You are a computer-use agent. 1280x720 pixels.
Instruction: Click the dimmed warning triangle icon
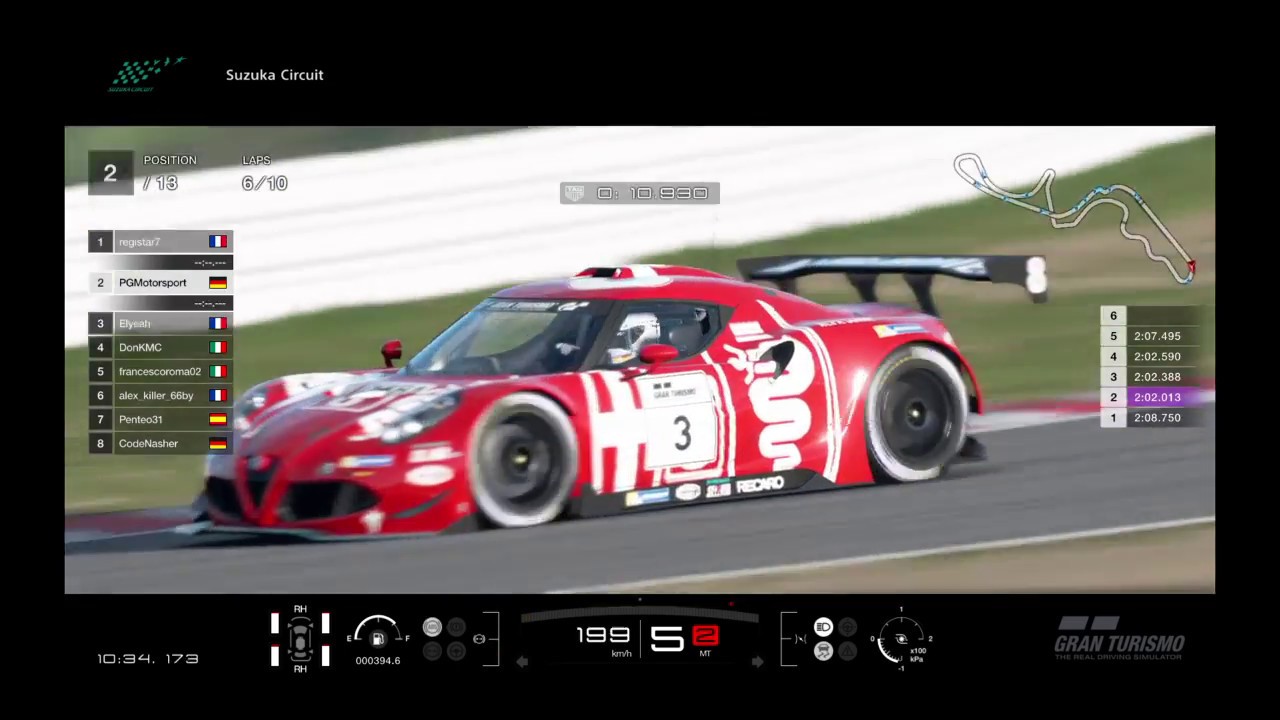pyautogui.click(x=847, y=651)
